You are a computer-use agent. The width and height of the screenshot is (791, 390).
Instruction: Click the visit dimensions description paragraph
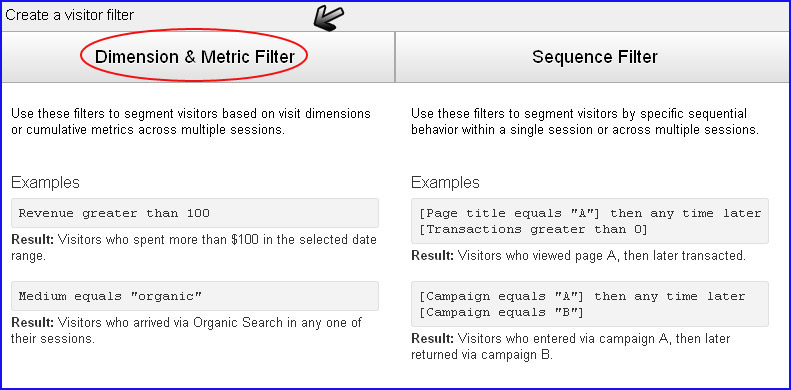191,121
